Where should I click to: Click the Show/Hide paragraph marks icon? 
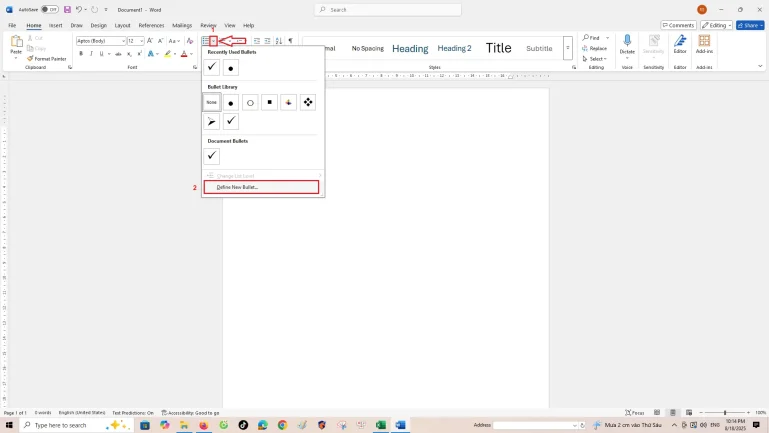coord(290,41)
